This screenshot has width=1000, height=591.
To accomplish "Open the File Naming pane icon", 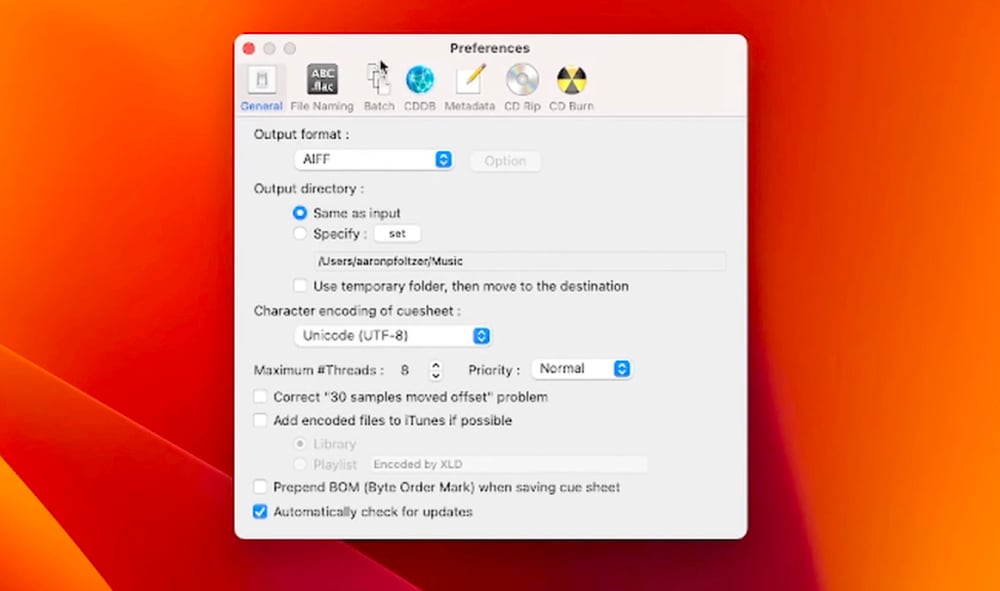I will click(x=322, y=80).
